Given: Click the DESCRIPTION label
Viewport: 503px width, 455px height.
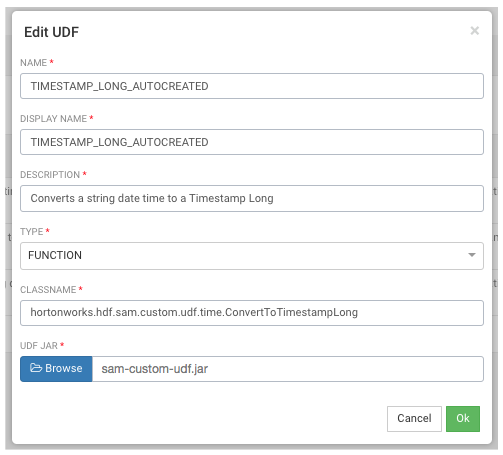Looking at the screenshot, I should tap(50, 175).
